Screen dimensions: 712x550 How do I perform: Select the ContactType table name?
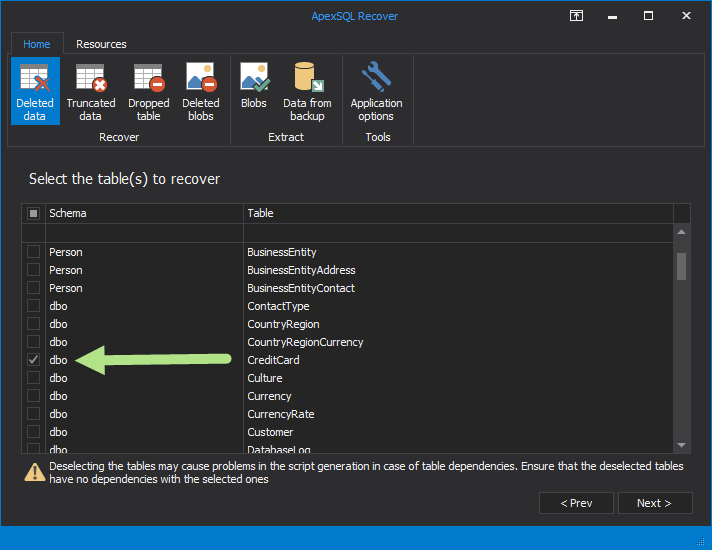pyautogui.click(x=278, y=307)
